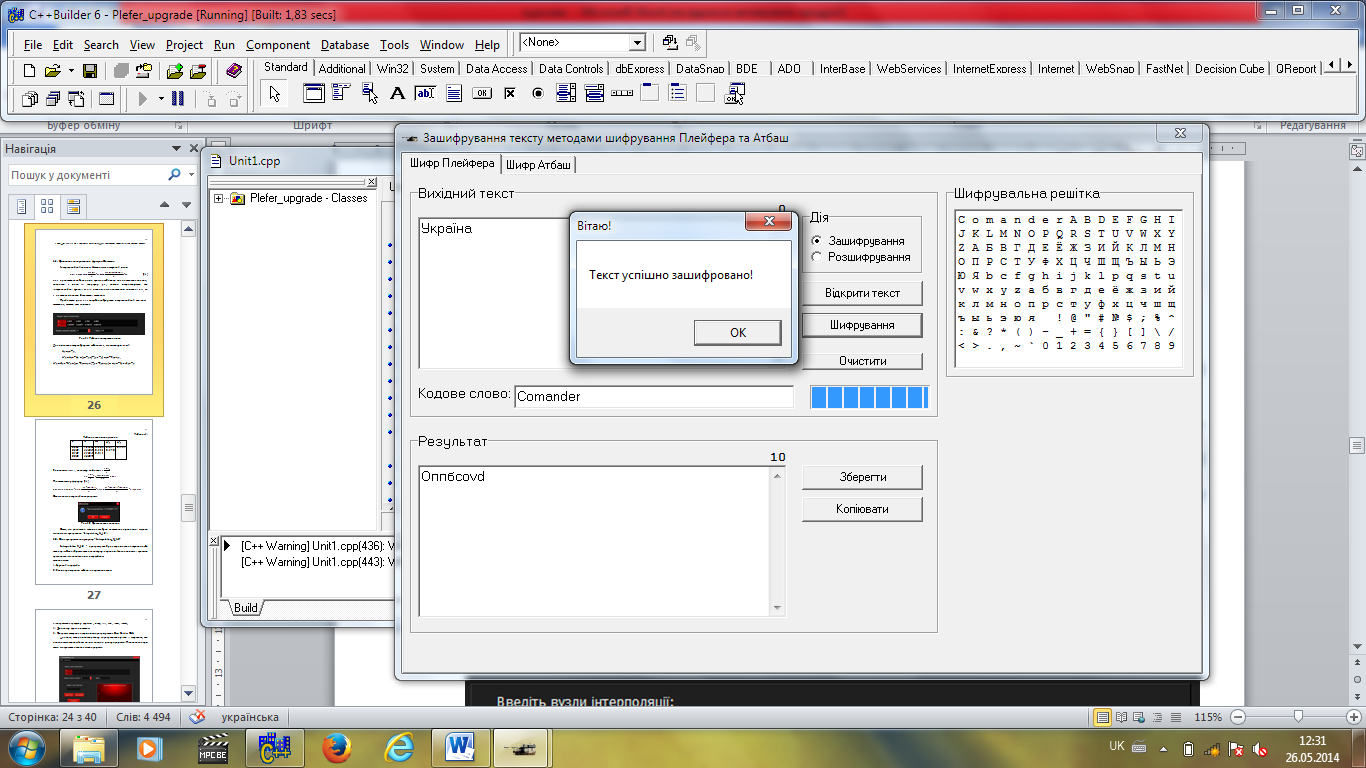Click the Start button on taskbar
1366x768 pixels.
pos(27,746)
